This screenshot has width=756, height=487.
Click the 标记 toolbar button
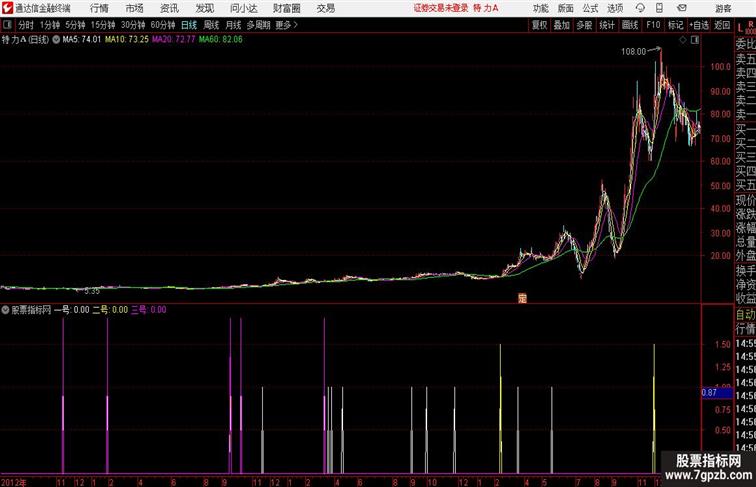(675, 25)
